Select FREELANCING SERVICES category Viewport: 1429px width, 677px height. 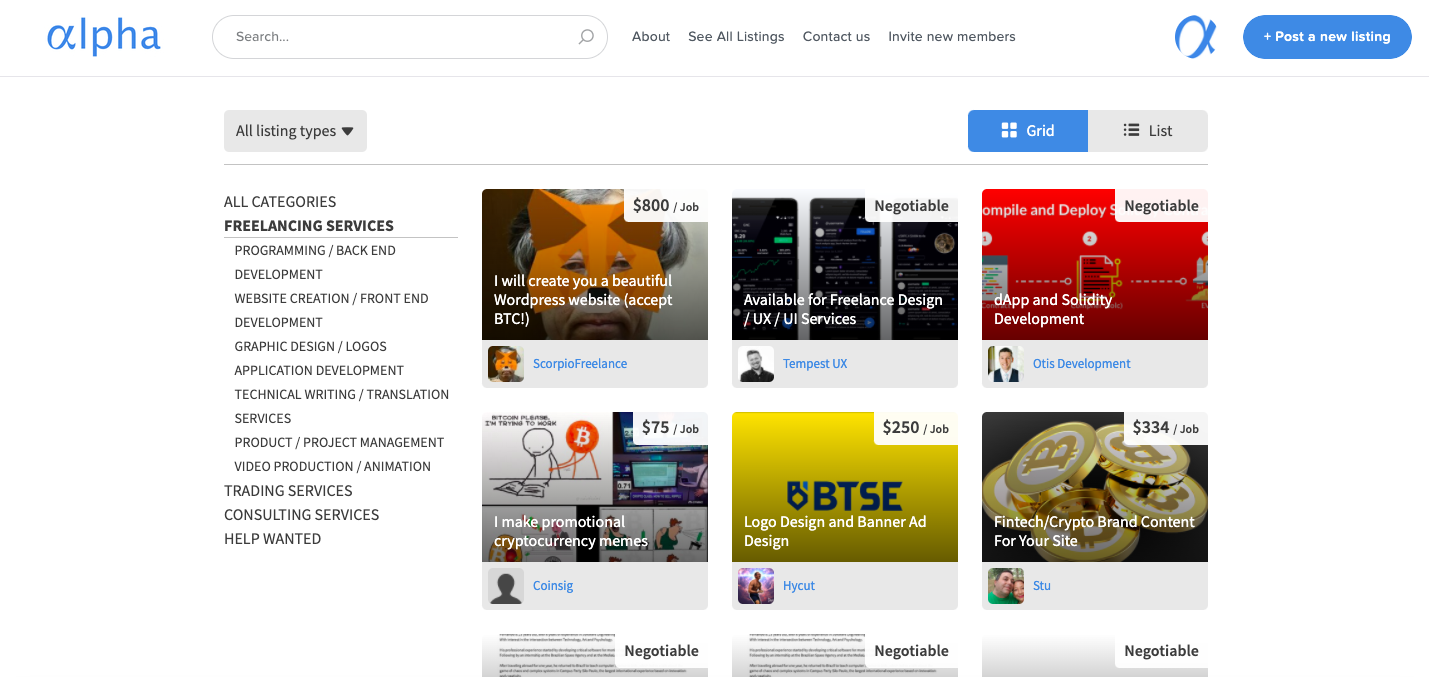click(309, 226)
